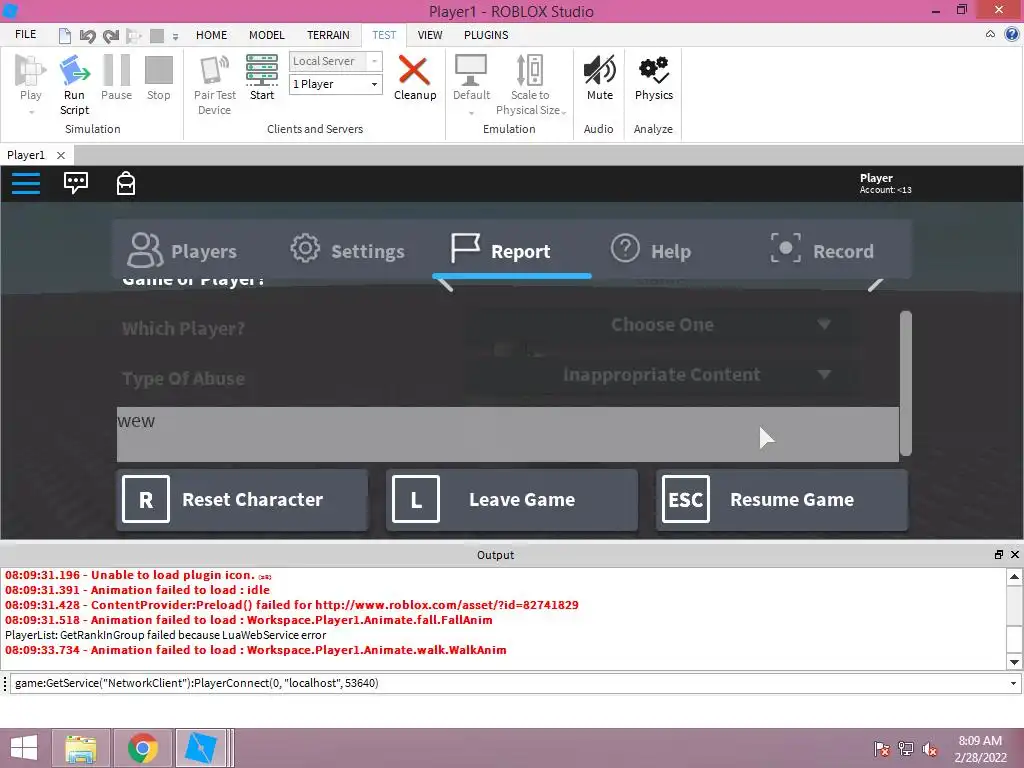Screen dimensions: 1024x768
Task: Open File Explorer from the taskbar
Action: [x=81, y=748]
